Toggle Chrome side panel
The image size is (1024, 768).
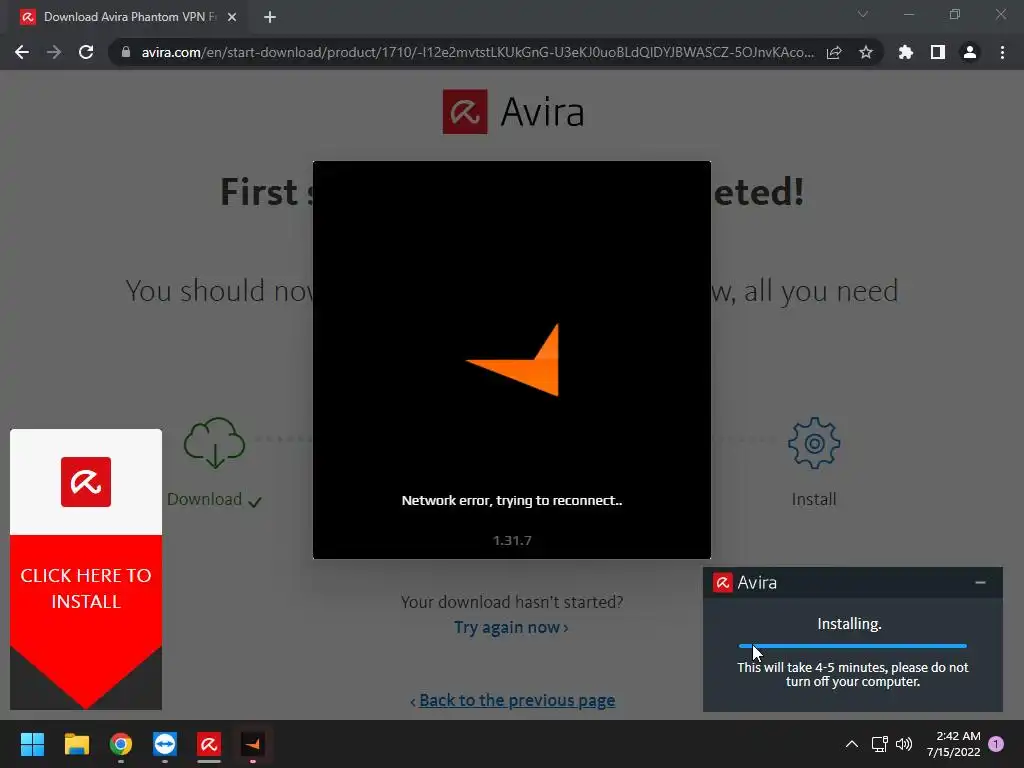[x=938, y=52]
